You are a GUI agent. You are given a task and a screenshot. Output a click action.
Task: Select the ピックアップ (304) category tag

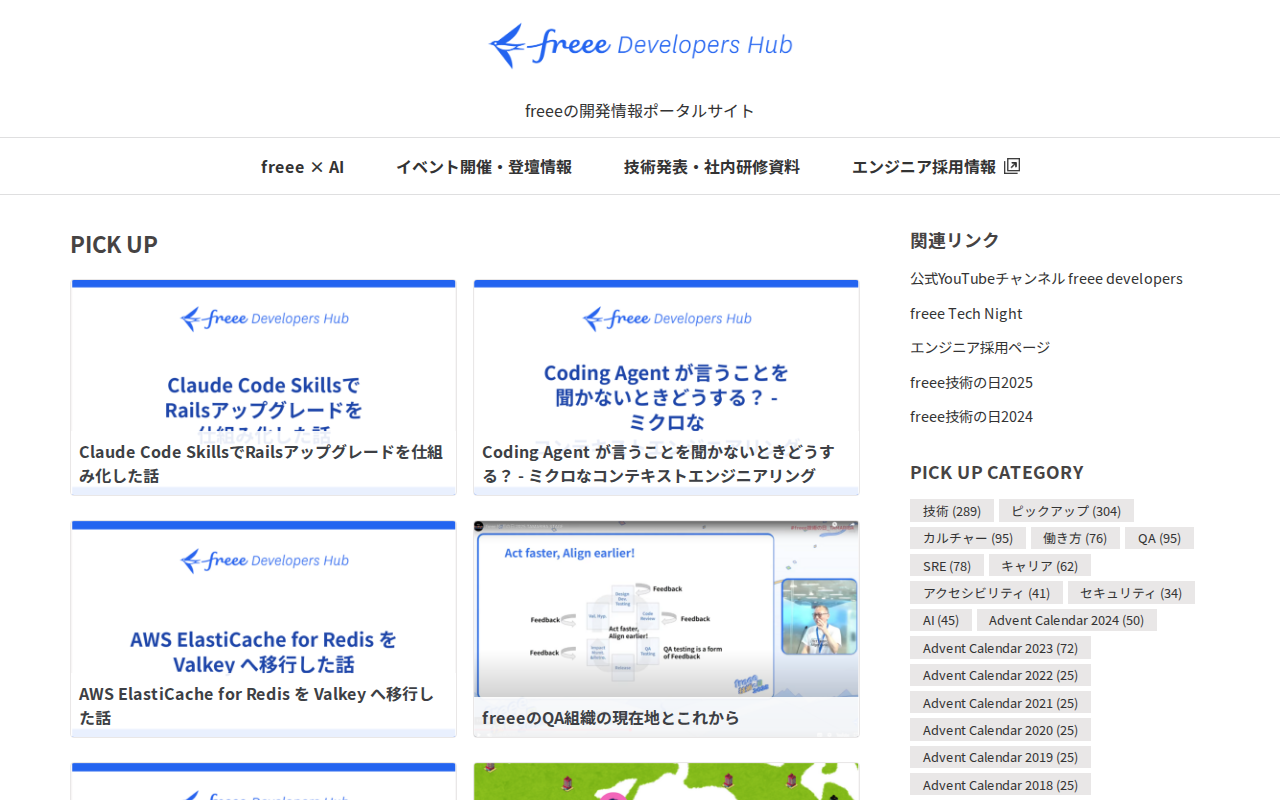point(1066,511)
